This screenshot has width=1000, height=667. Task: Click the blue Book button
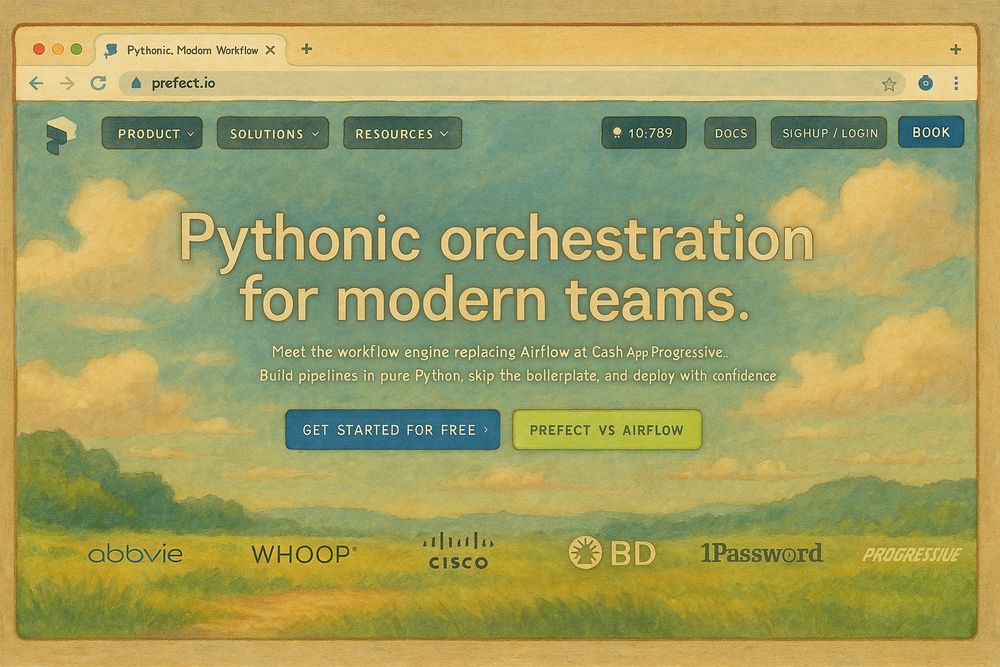931,132
